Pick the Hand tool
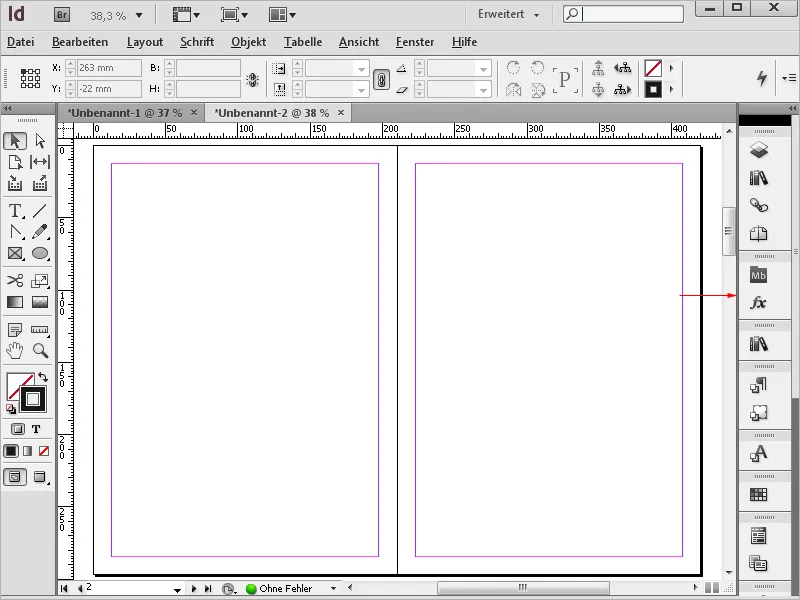Screen dimensions: 800x600 [x=14, y=351]
